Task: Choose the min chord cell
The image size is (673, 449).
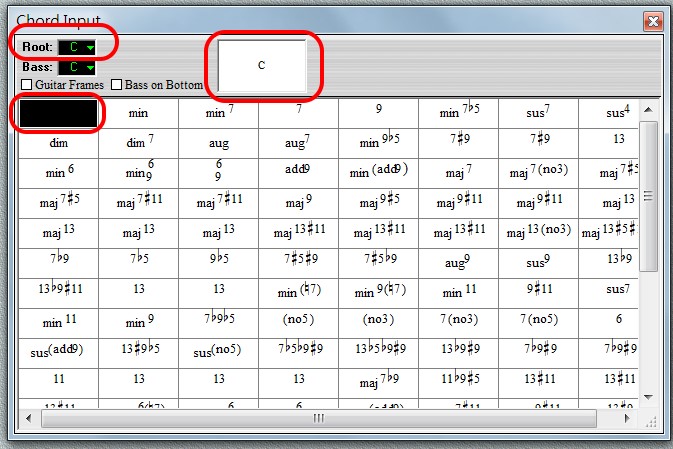Action: [139, 113]
